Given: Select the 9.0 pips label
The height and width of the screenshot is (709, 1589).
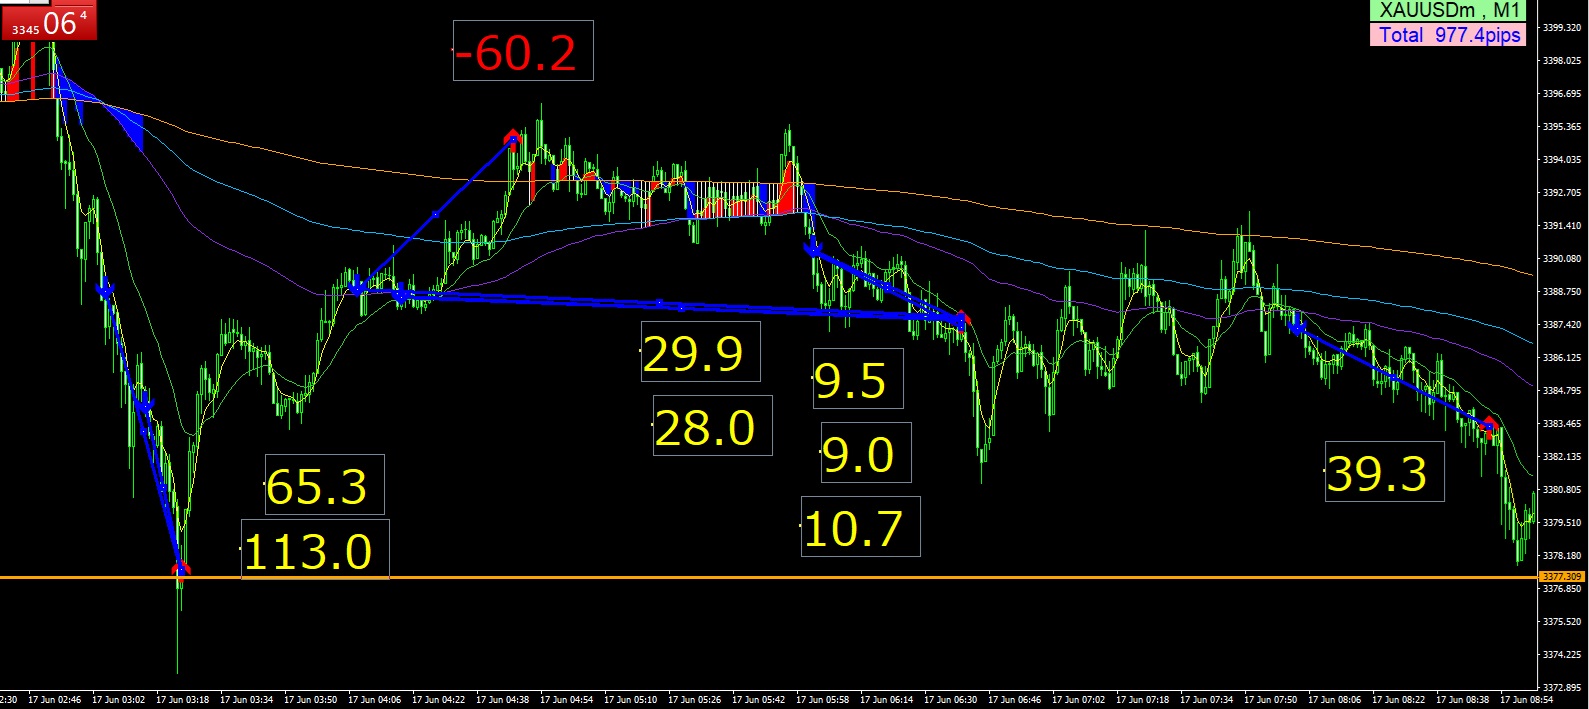Looking at the screenshot, I should (x=866, y=453).
